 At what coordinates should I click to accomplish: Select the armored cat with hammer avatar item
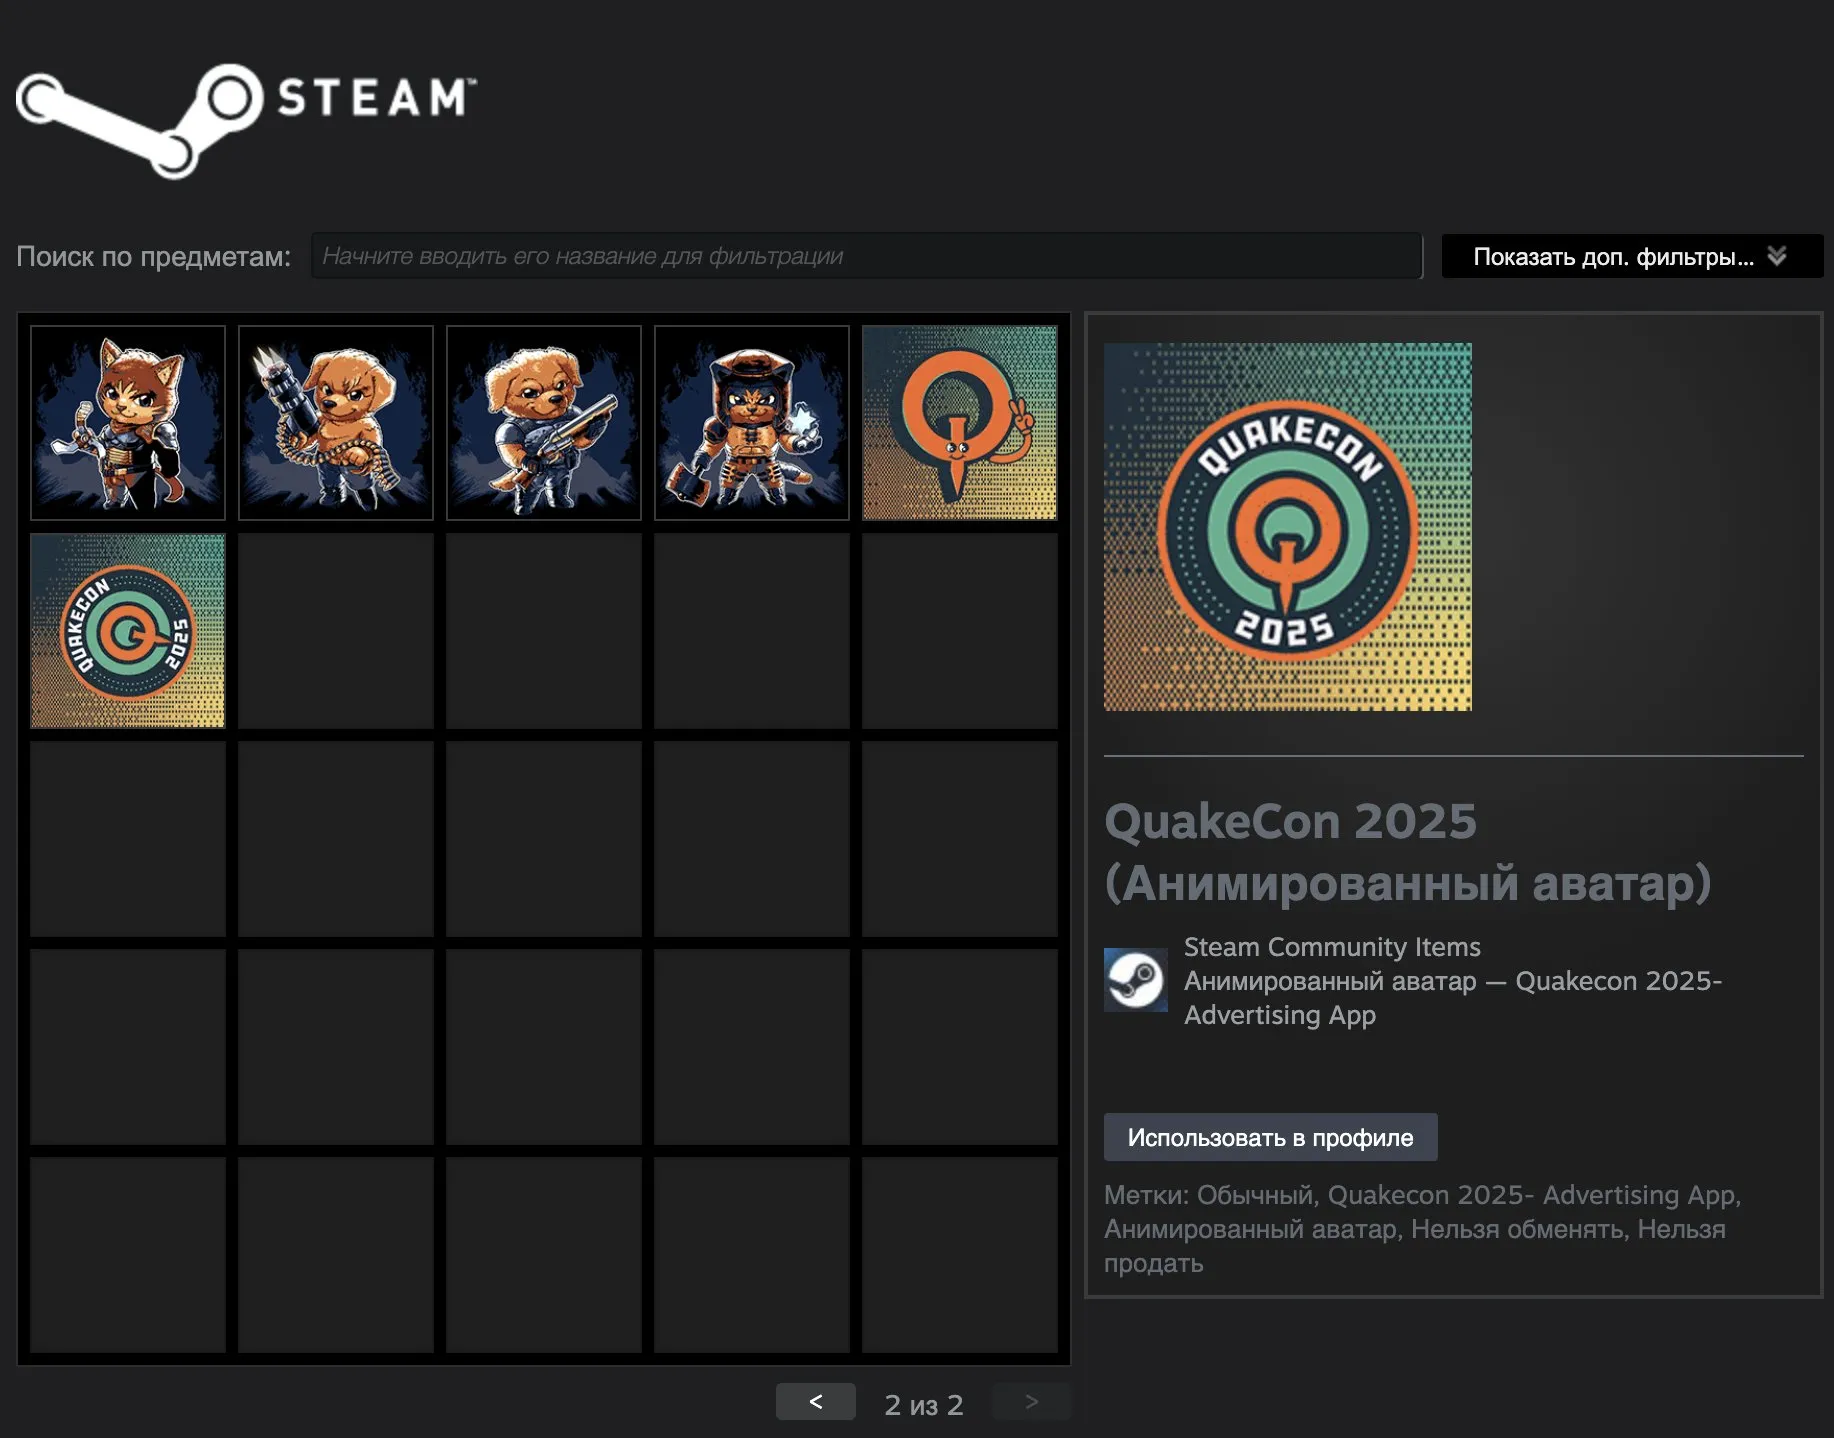(x=752, y=423)
